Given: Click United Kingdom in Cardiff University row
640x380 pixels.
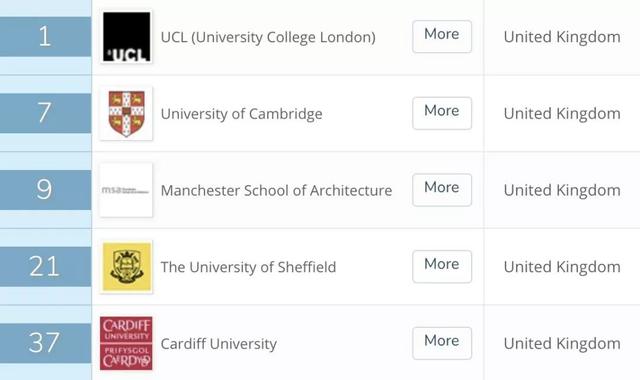Looking at the screenshot, I should click(562, 344).
